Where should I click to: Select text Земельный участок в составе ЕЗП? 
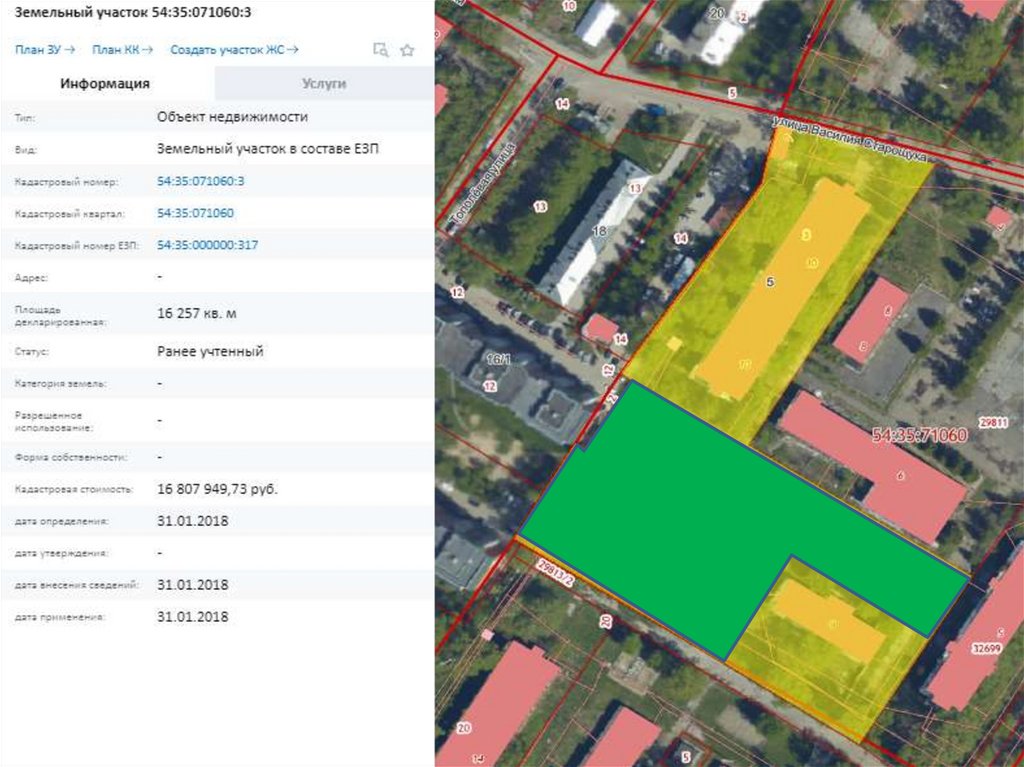[268, 149]
